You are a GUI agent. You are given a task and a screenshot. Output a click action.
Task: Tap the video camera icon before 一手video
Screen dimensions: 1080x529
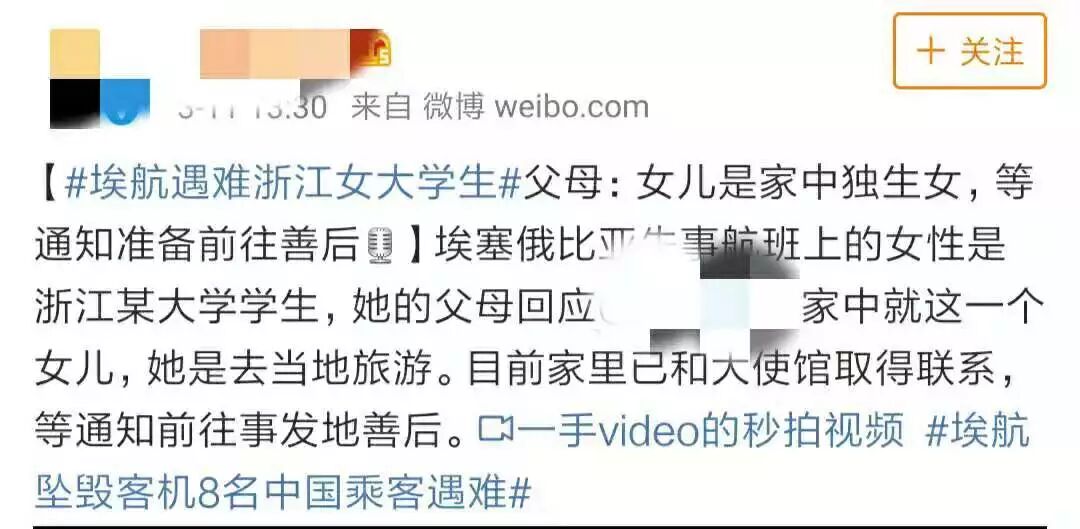point(495,430)
